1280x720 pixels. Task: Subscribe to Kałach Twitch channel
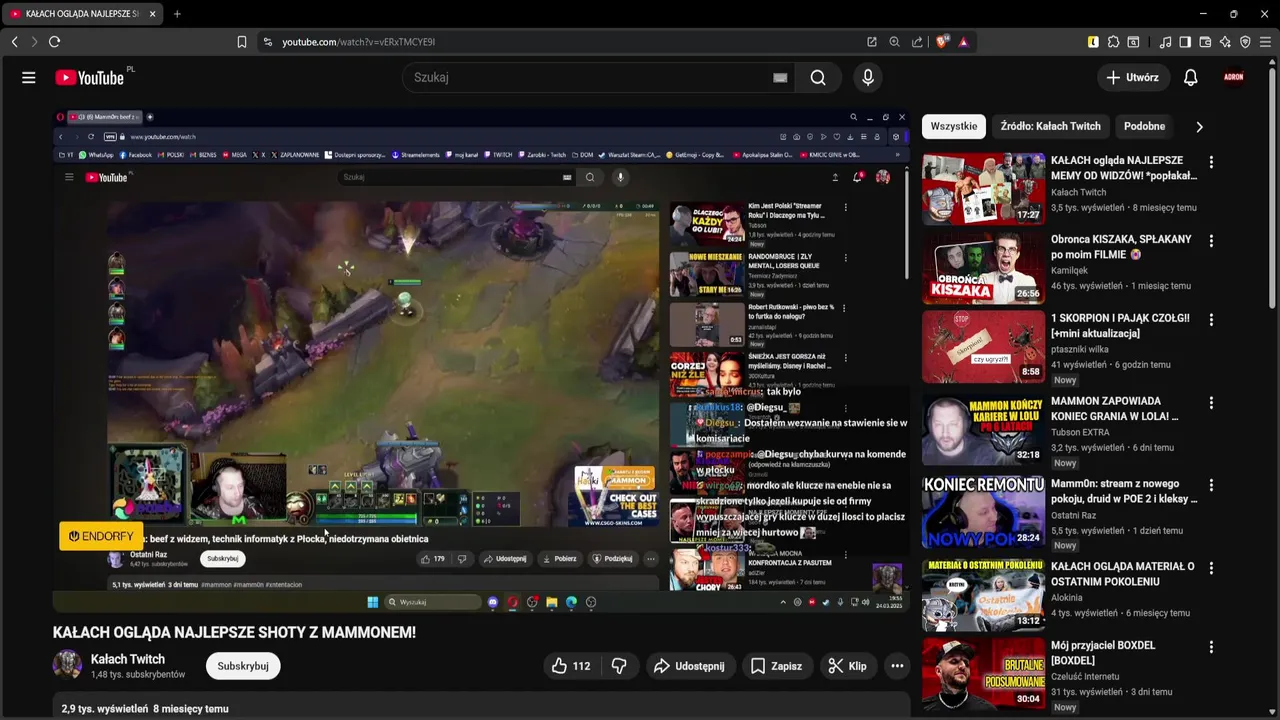coord(243,666)
